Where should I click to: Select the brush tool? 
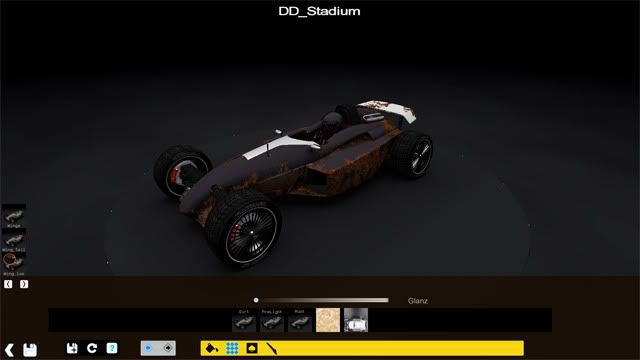click(x=272, y=348)
